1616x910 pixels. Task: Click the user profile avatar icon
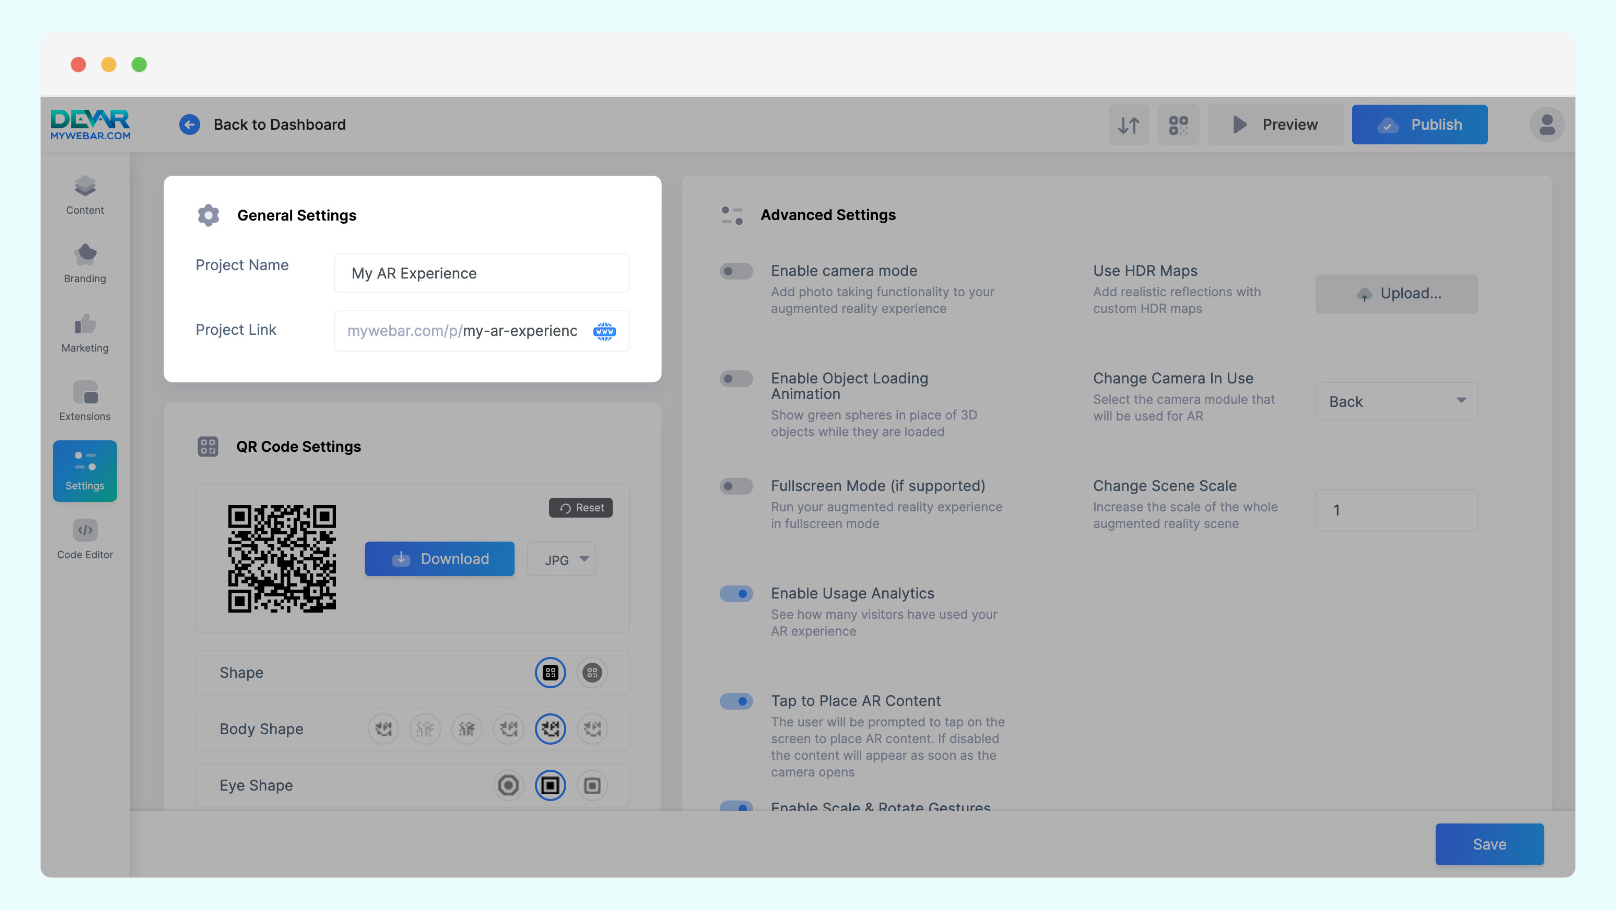[1546, 125]
